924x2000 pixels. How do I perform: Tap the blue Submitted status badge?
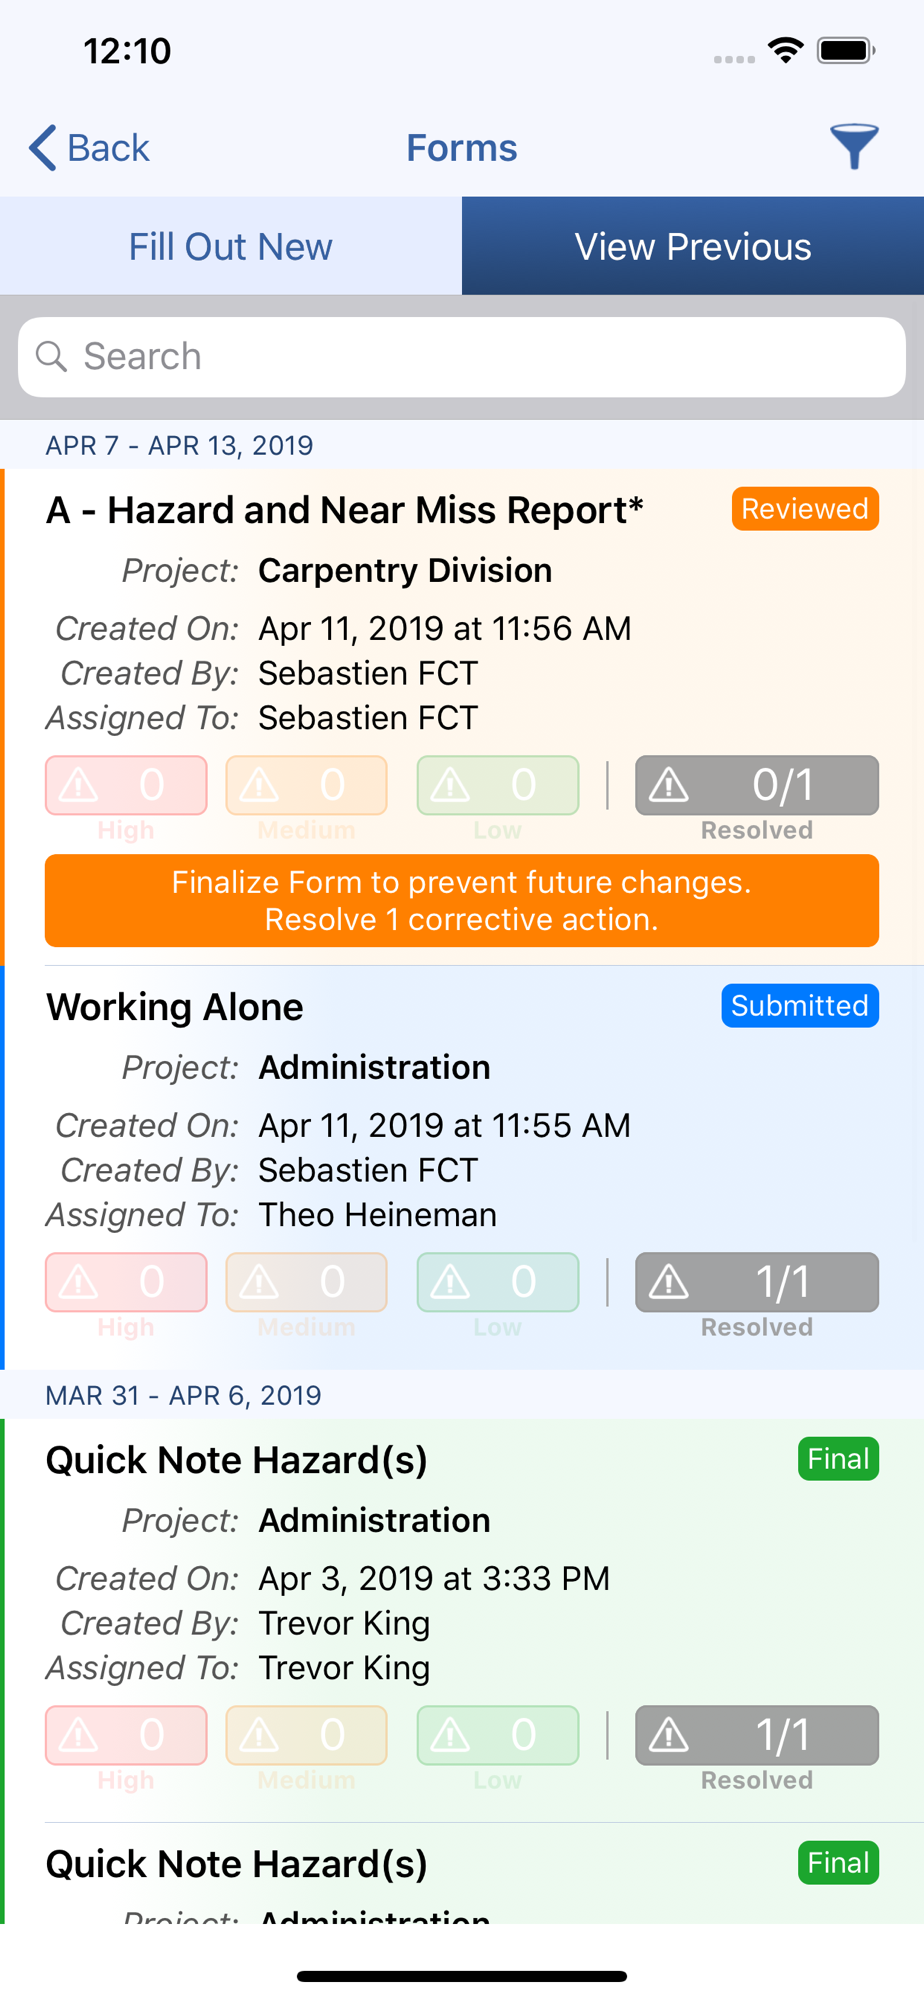pyautogui.click(x=800, y=1006)
